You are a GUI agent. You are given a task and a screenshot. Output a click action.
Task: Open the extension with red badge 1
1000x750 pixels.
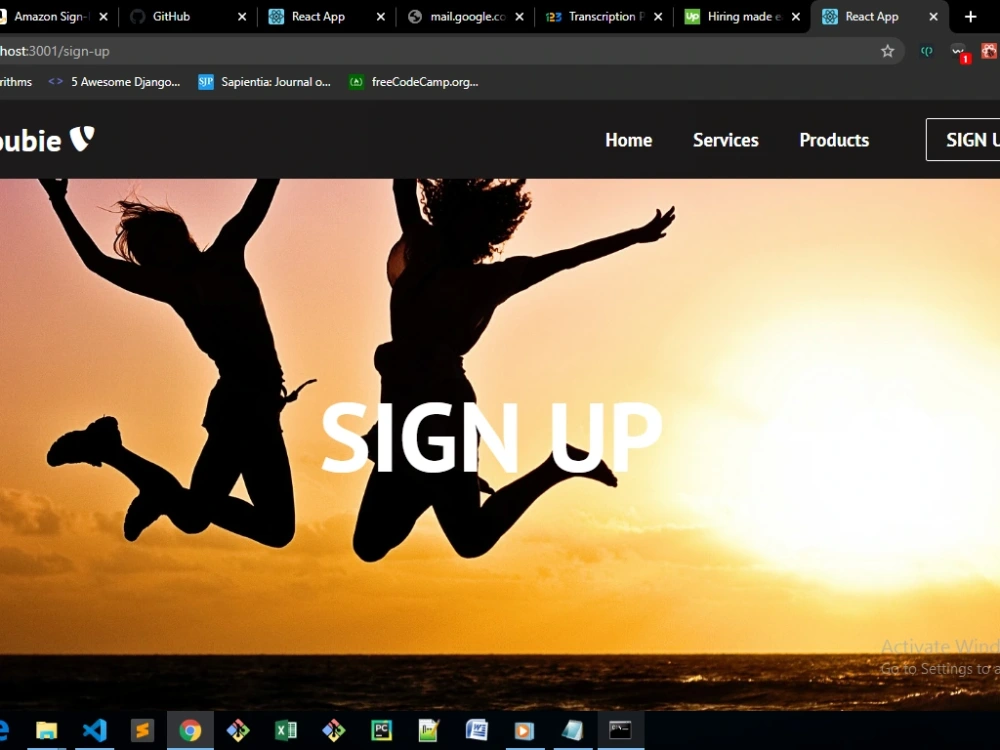click(959, 52)
